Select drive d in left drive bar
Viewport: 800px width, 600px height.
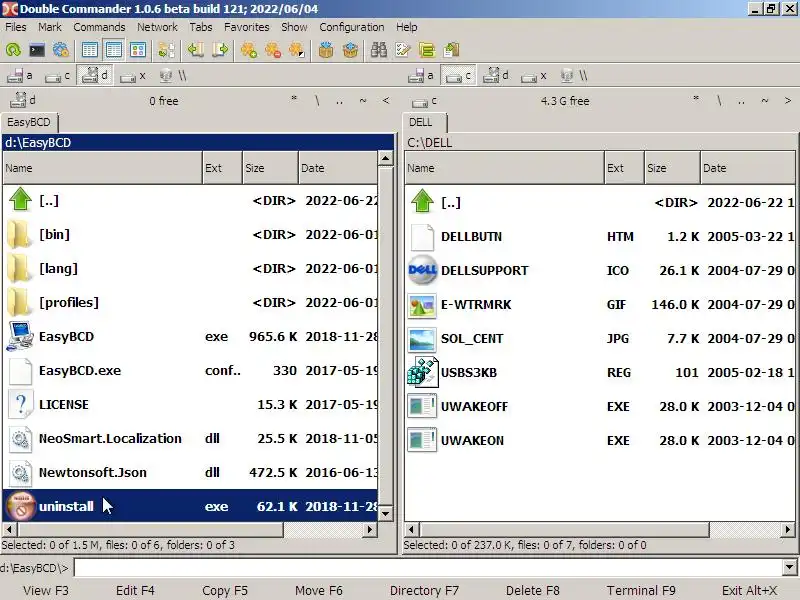[x=95, y=76]
